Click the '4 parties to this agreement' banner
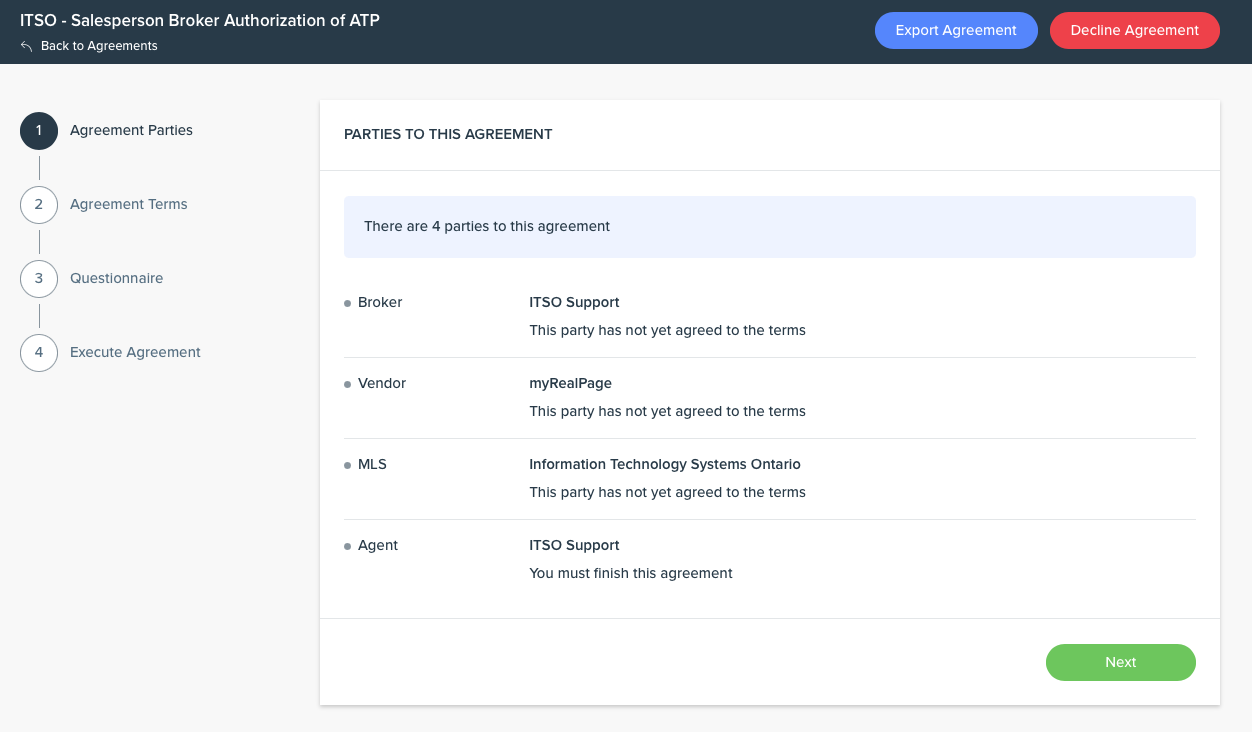Image resolution: width=1252 pixels, height=732 pixels. coord(769,227)
